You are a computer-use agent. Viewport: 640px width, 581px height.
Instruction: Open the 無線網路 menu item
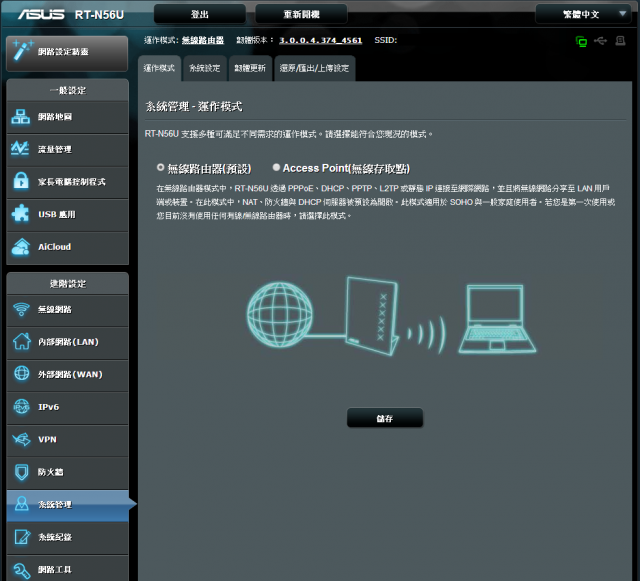click(x=67, y=310)
